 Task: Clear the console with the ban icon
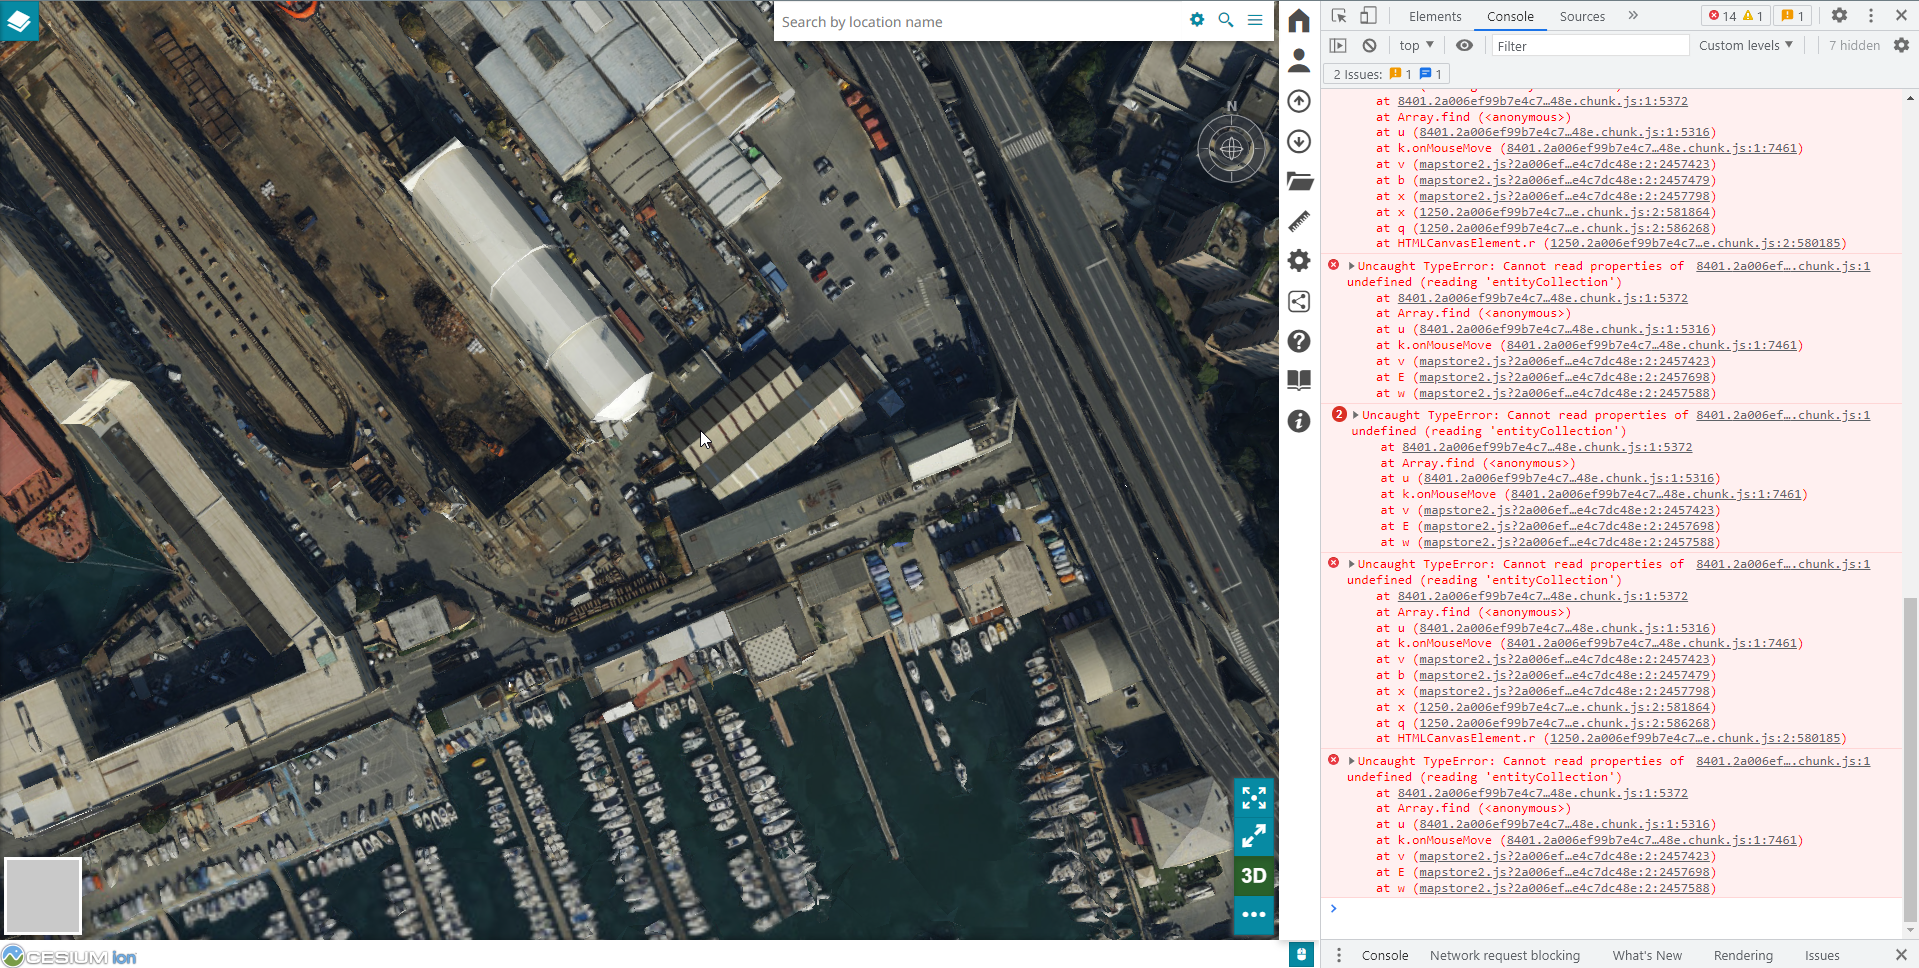point(1370,45)
